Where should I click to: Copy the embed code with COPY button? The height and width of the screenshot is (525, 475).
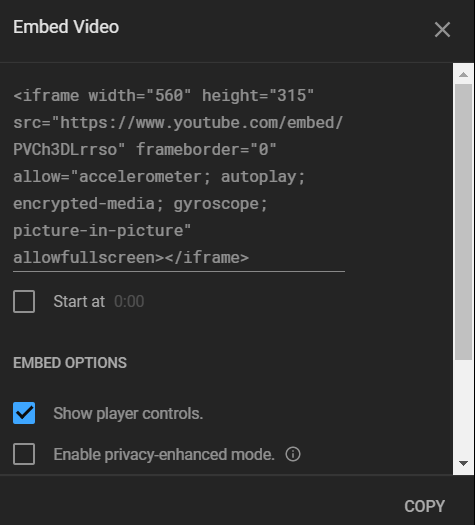click(424, 506)
